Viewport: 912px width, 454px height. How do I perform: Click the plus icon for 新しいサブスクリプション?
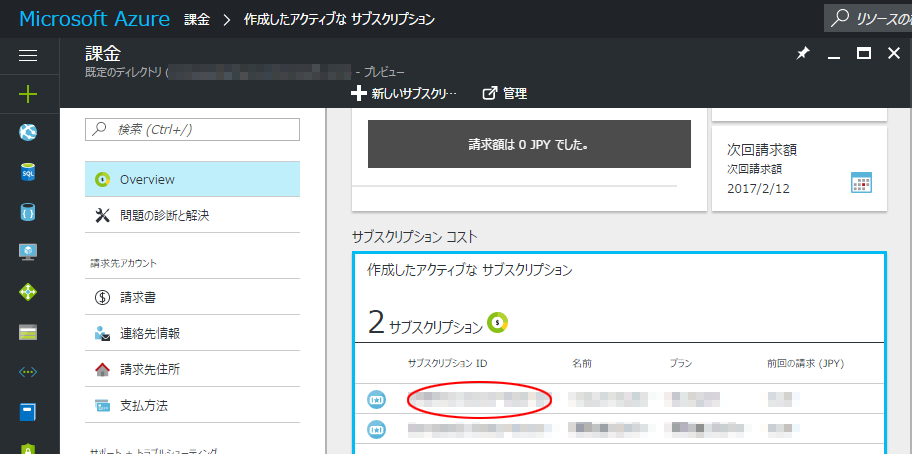(358, 93)
